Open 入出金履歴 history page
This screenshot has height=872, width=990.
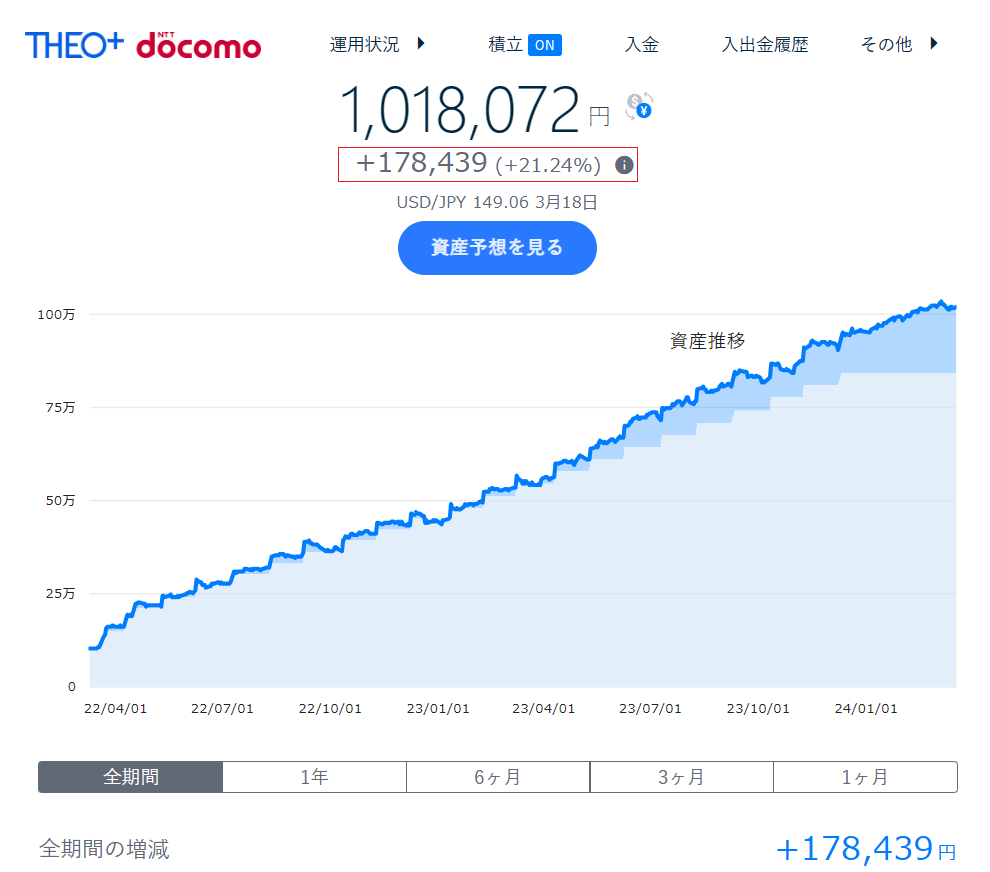click(765, 44)
